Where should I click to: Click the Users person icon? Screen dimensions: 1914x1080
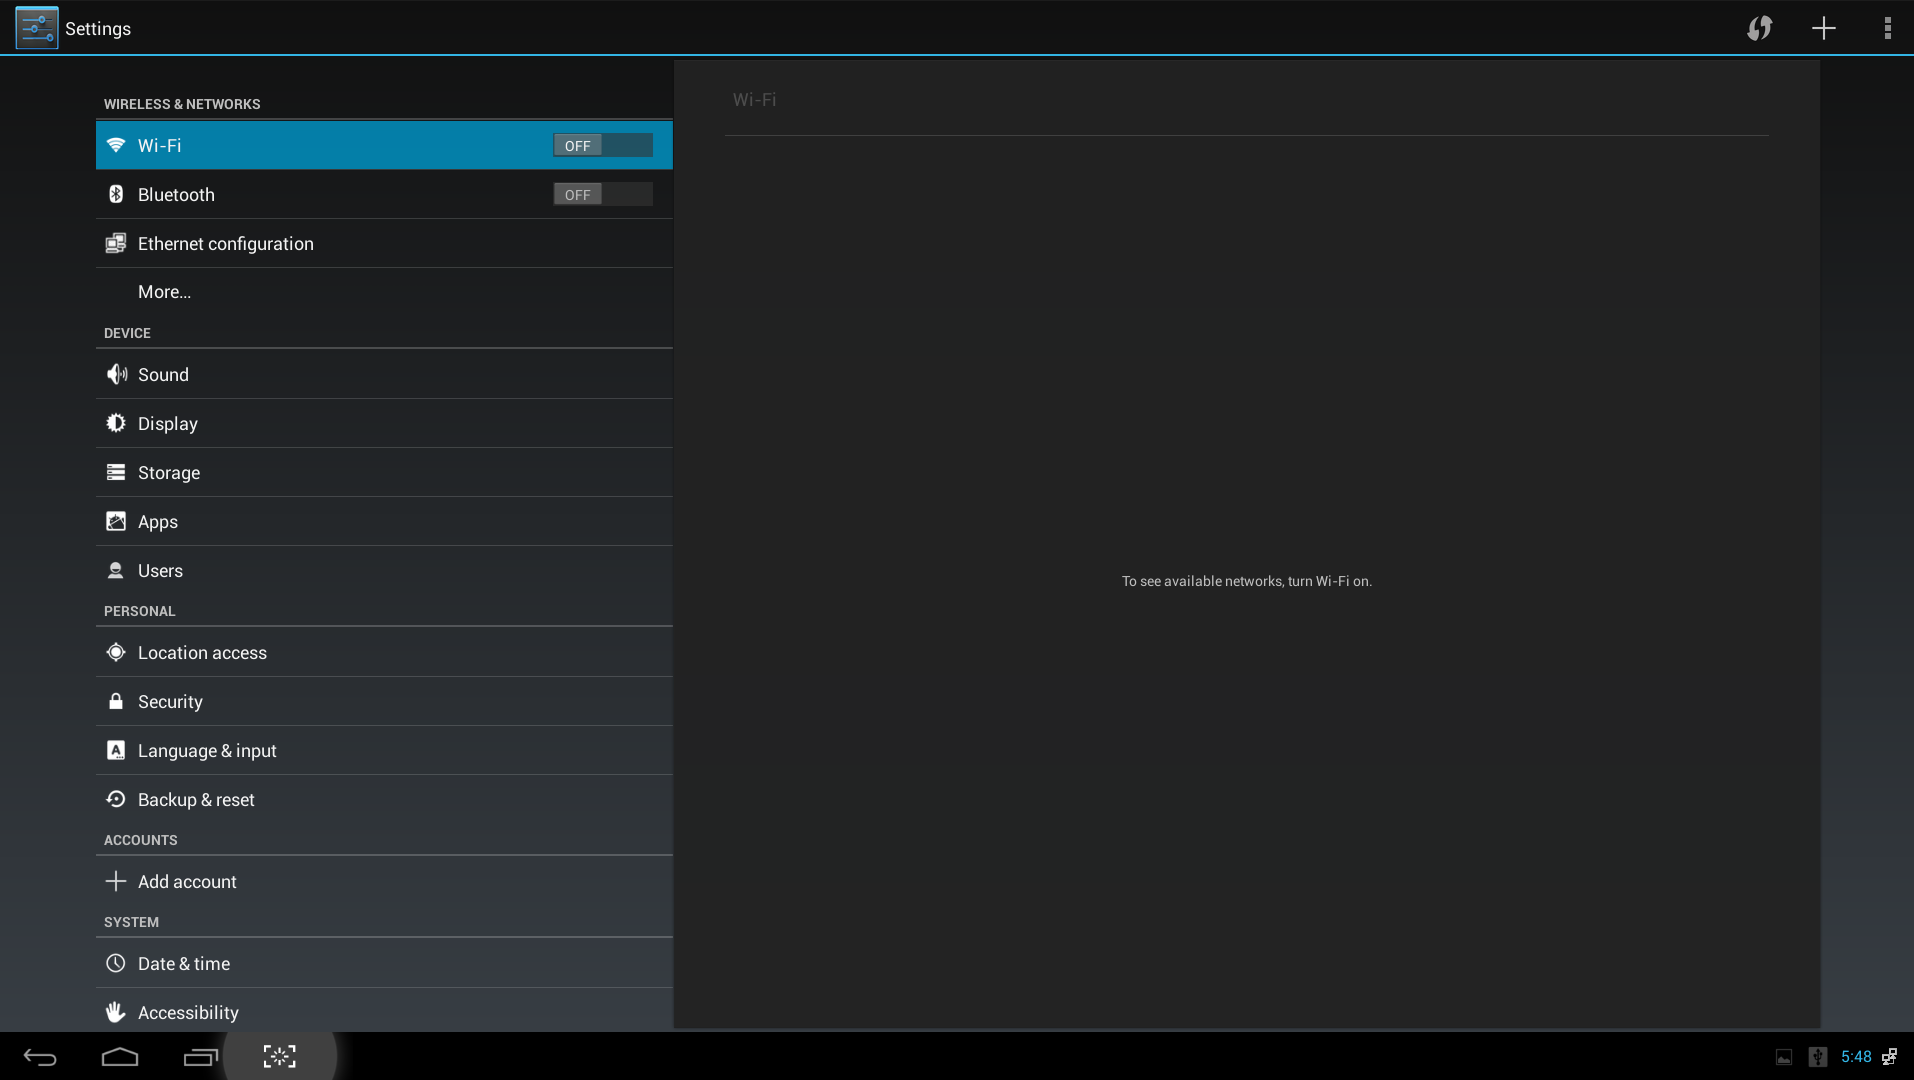(116, 570)
